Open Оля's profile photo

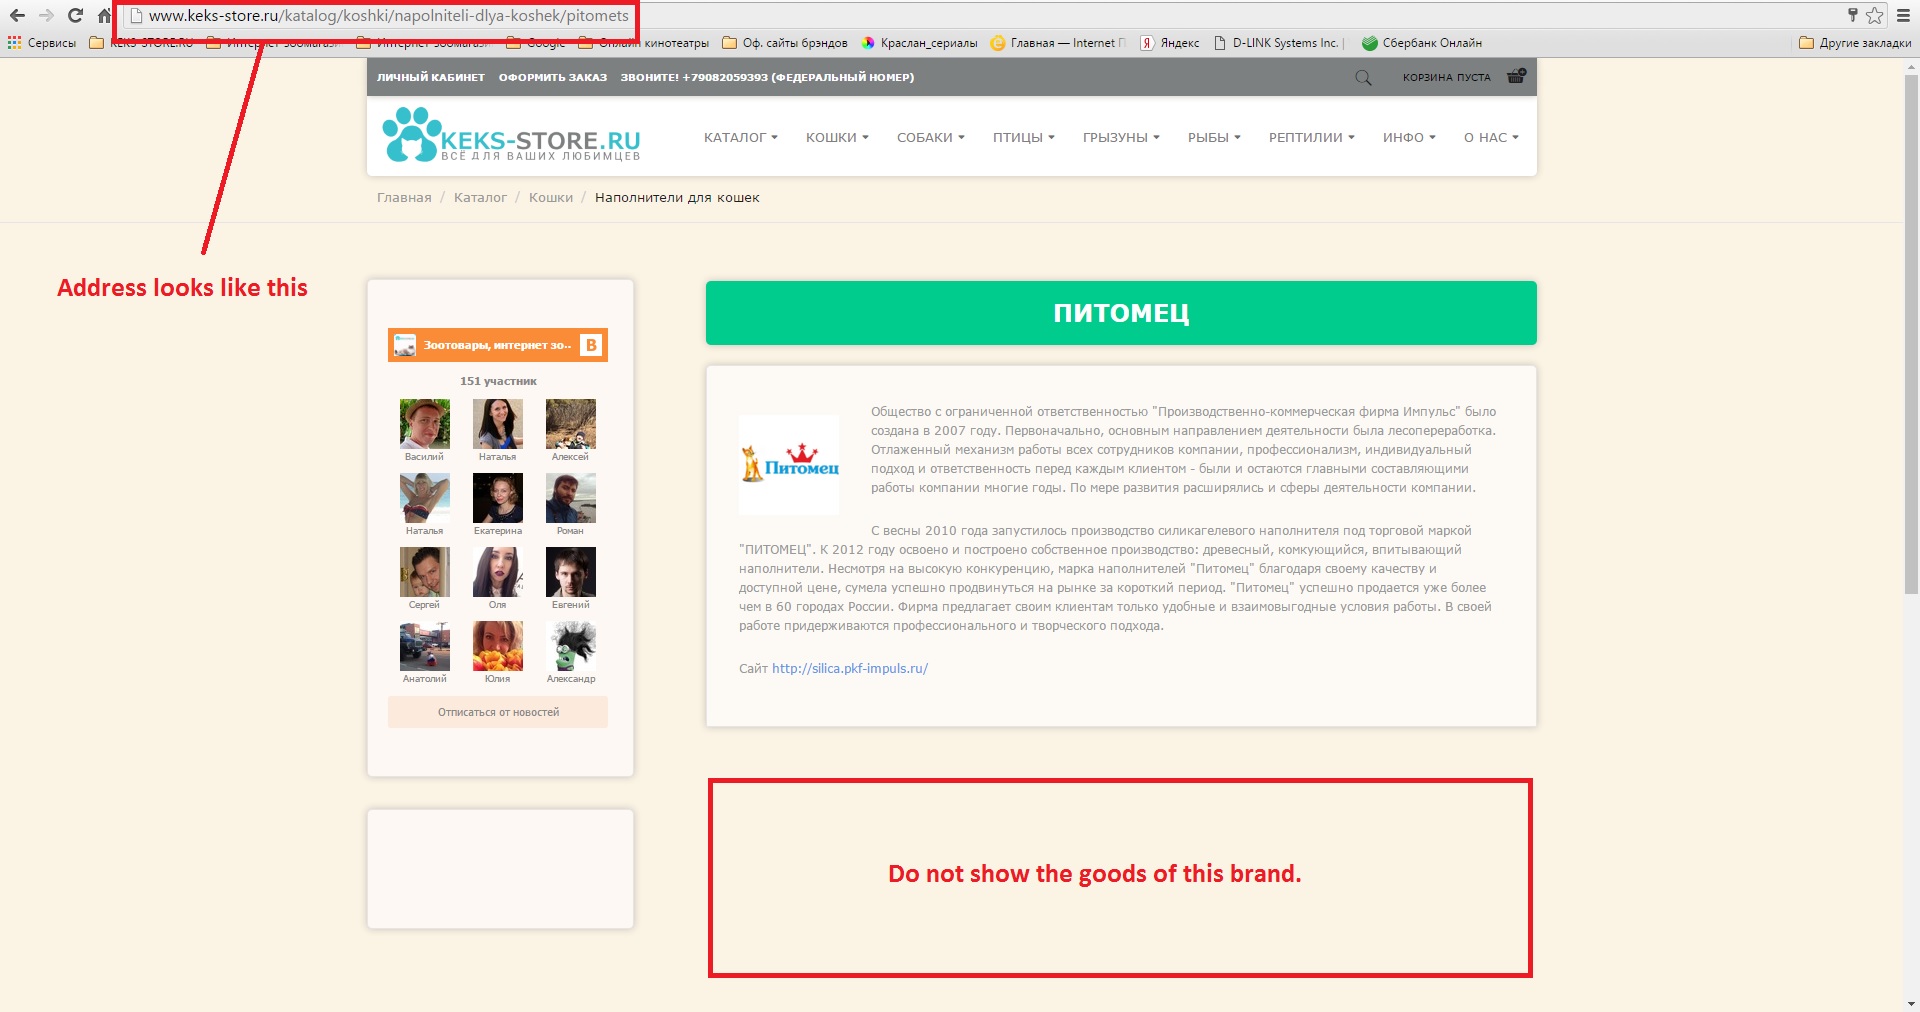tap(497, 572)
